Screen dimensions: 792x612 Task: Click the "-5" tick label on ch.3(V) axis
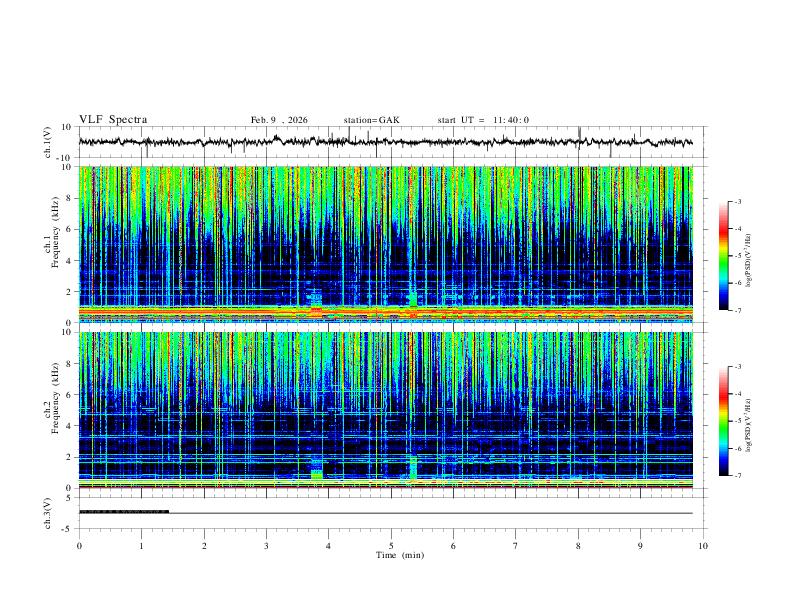(68, 529)
